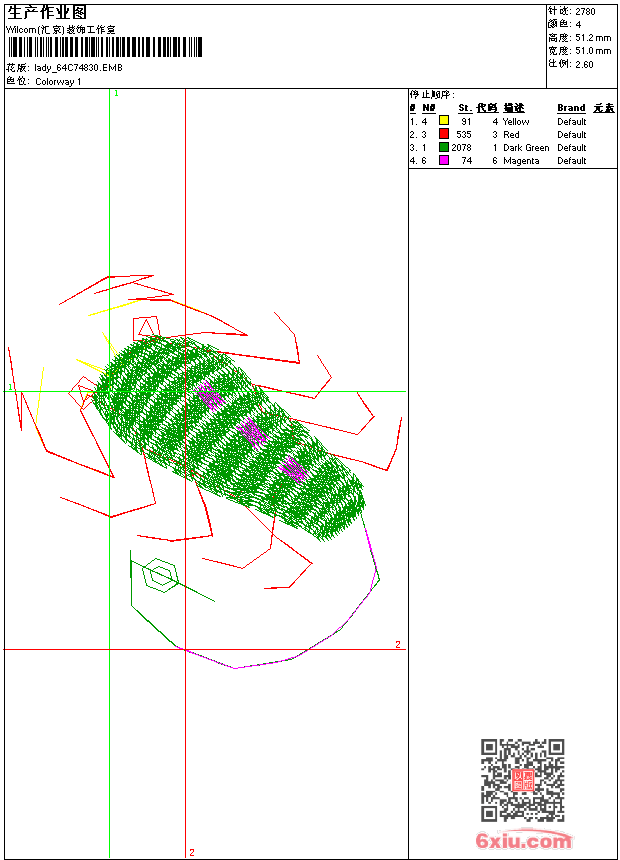Click the 'Yellow' description text
This screenshot has height=860, width=620.
click(x=516, y=122)
